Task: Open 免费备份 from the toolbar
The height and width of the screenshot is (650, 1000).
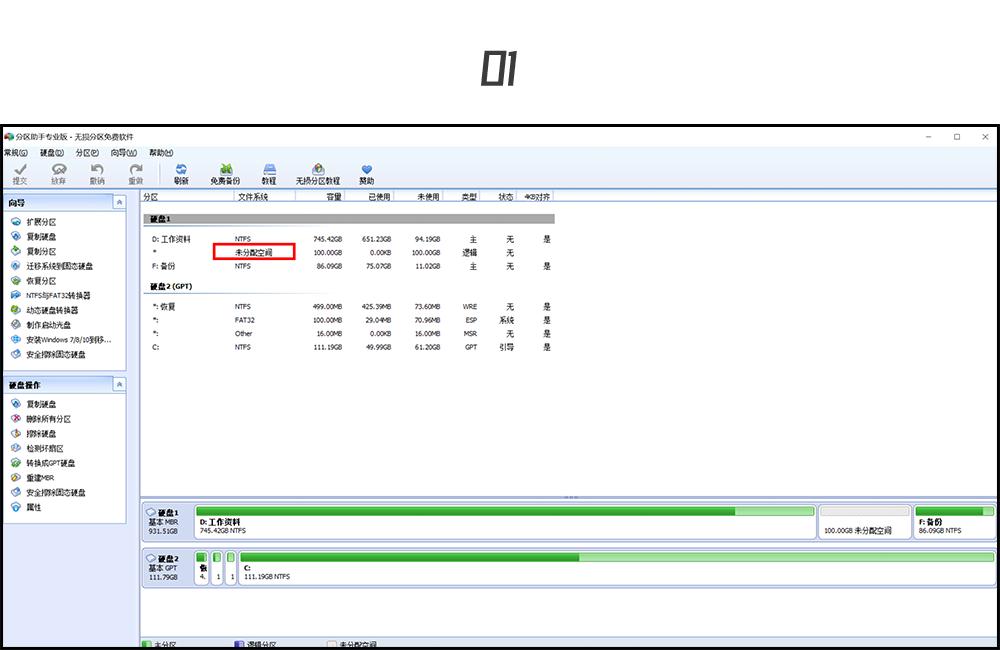Action: click(225, 174)
